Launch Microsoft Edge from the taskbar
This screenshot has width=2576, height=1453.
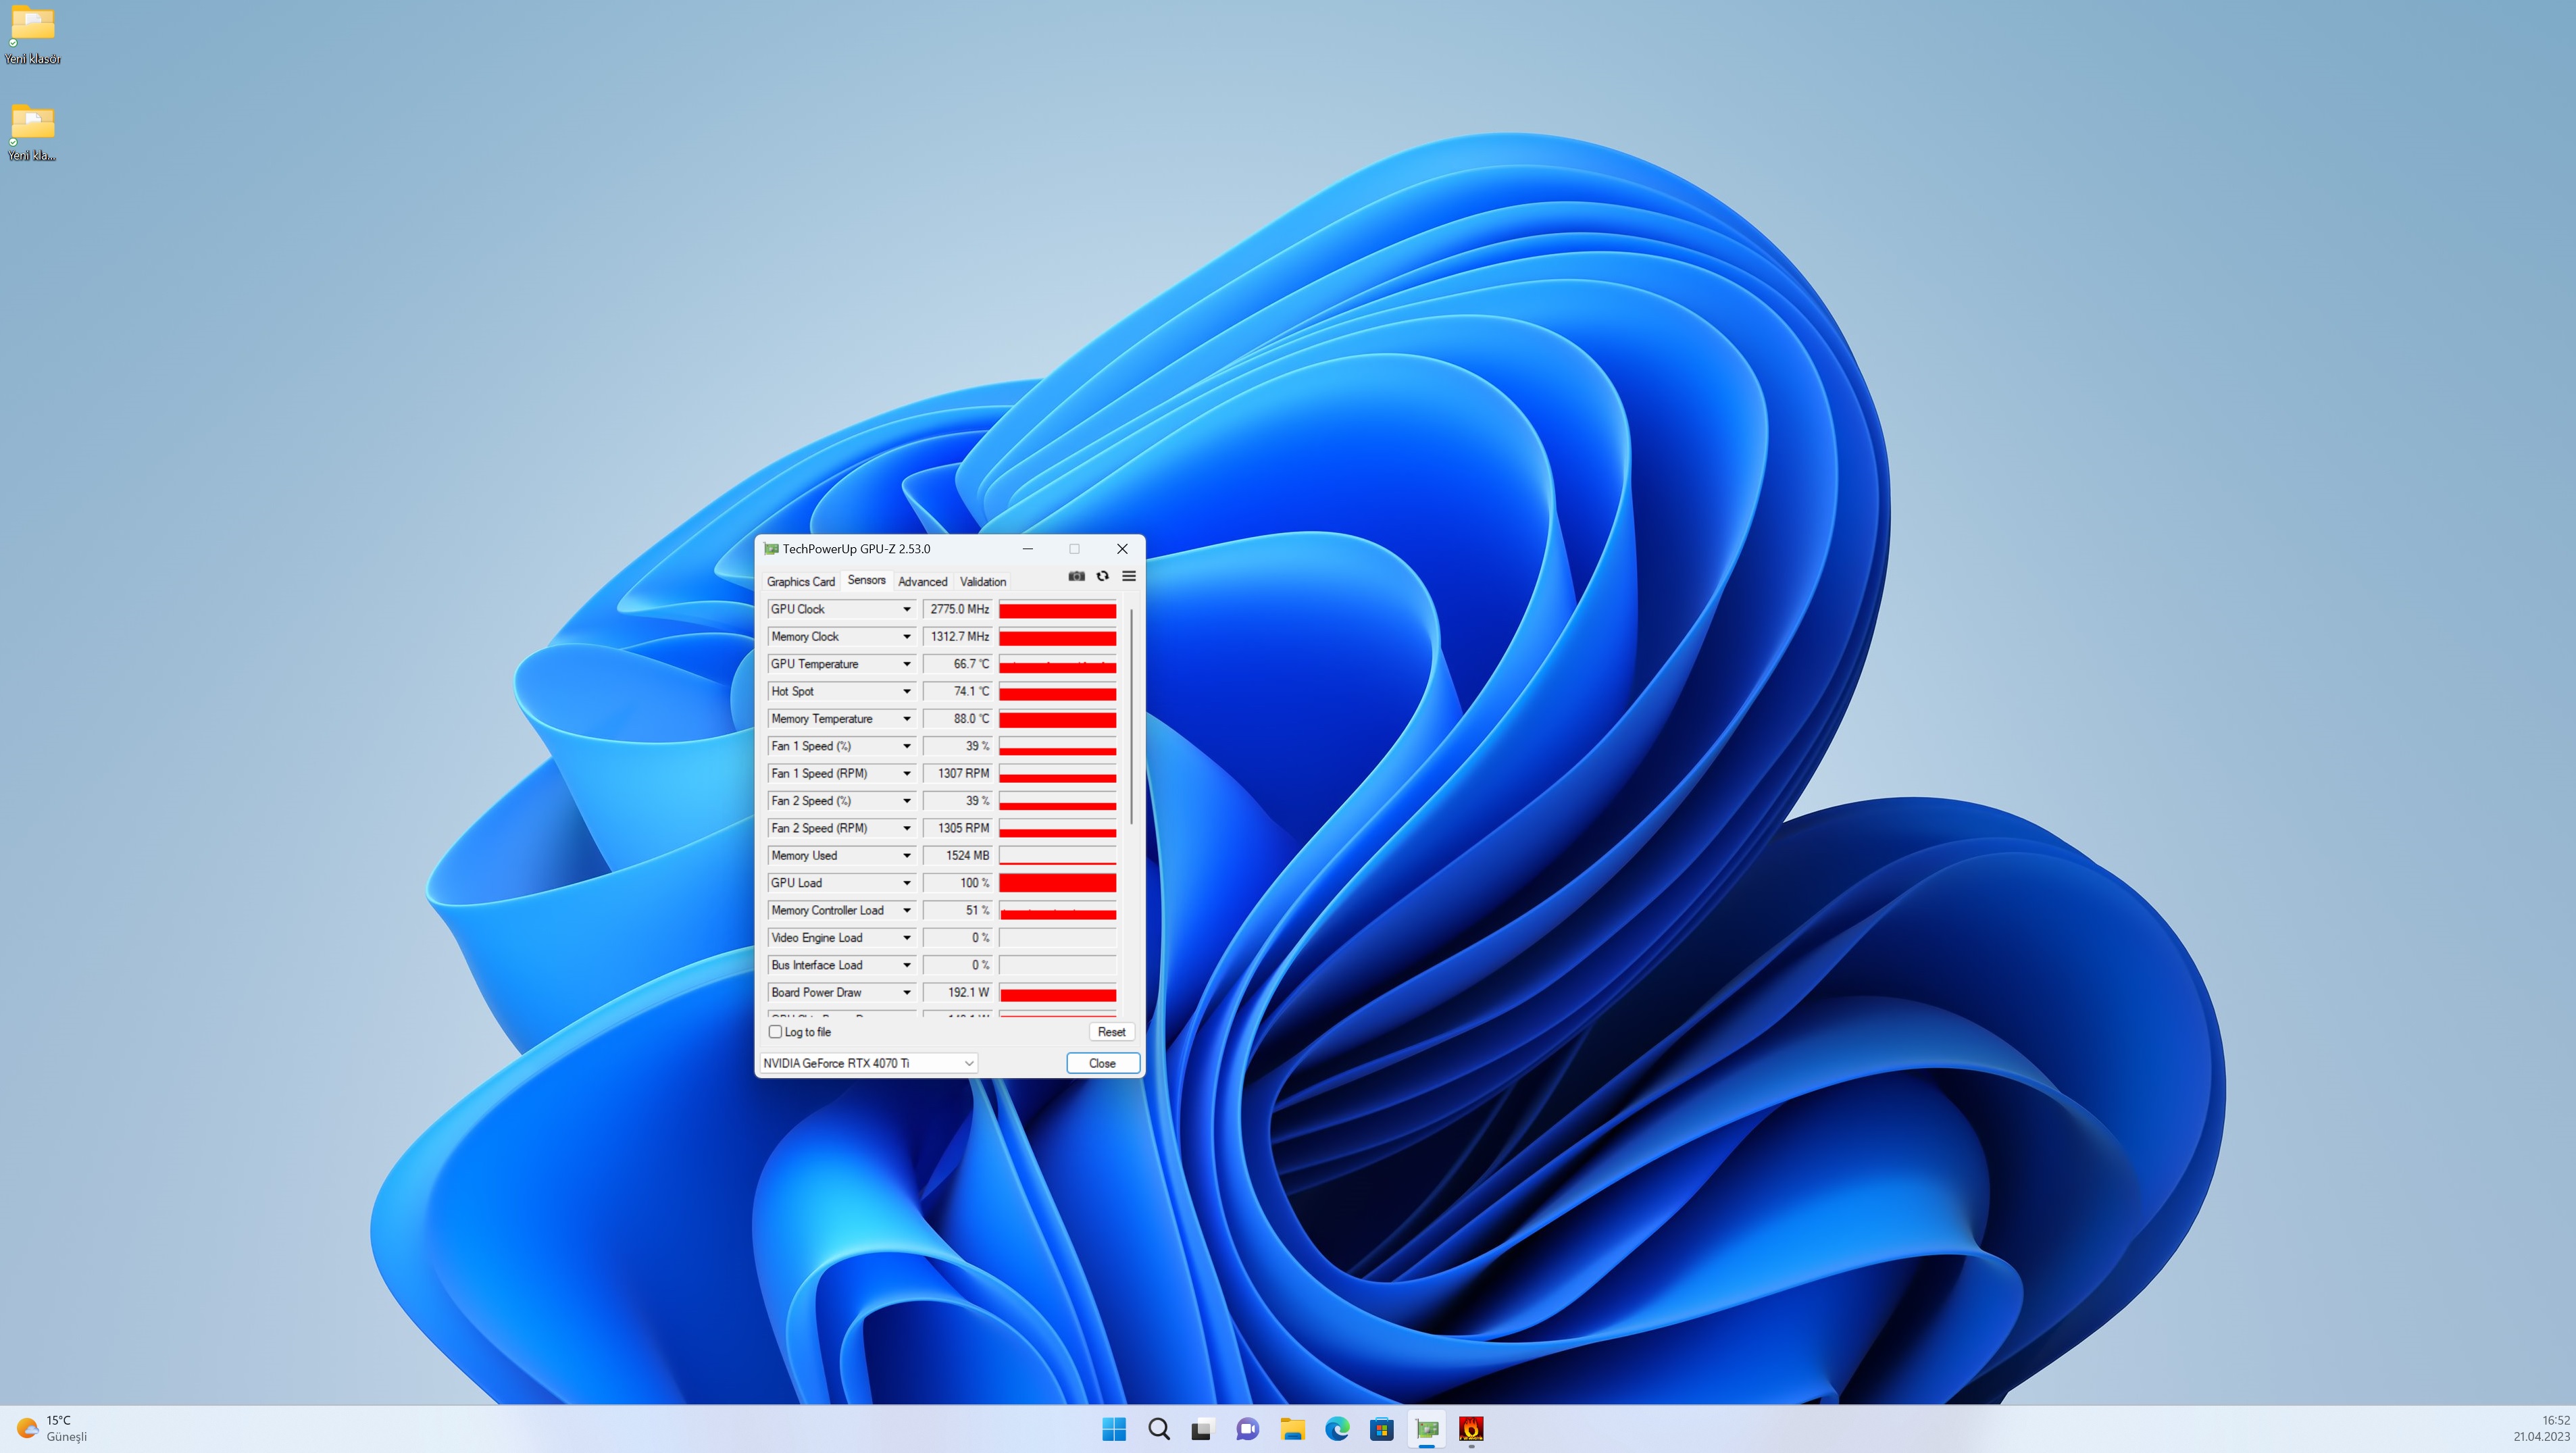pyautogui.click(x=1337, y=1429)
